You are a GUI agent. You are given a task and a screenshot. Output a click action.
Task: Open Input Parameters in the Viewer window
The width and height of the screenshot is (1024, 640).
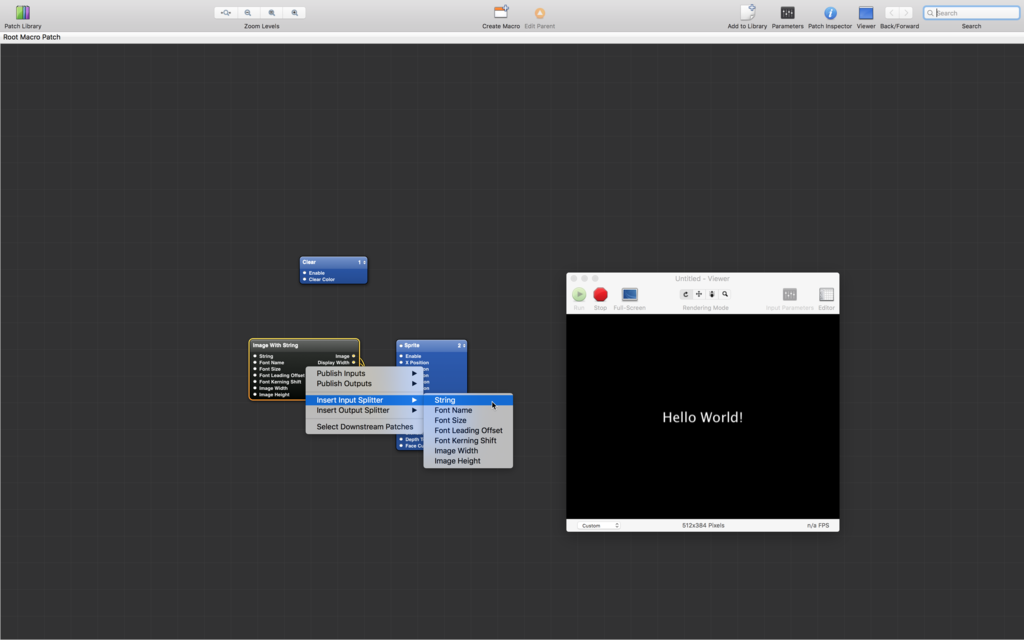coord(790,295)
